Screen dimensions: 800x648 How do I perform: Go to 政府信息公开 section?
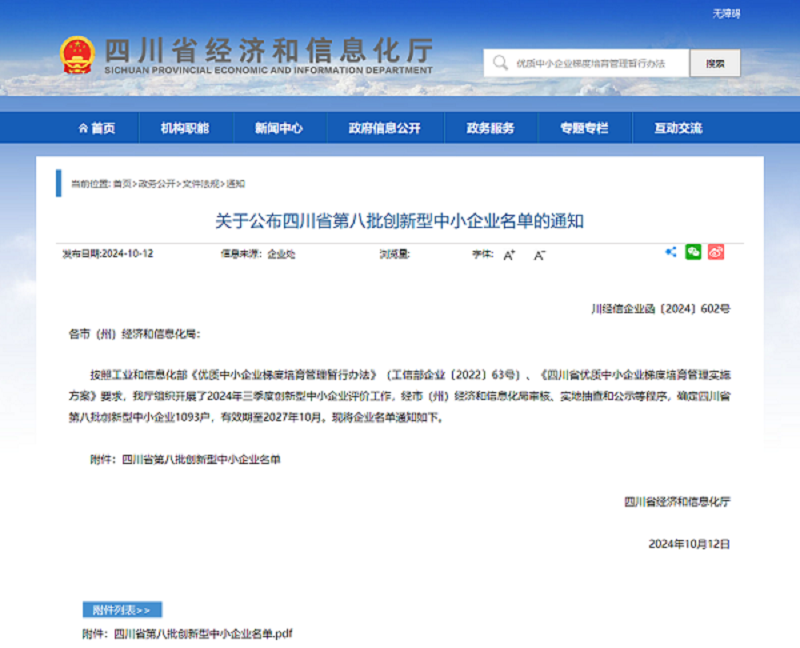click(384, 128)
